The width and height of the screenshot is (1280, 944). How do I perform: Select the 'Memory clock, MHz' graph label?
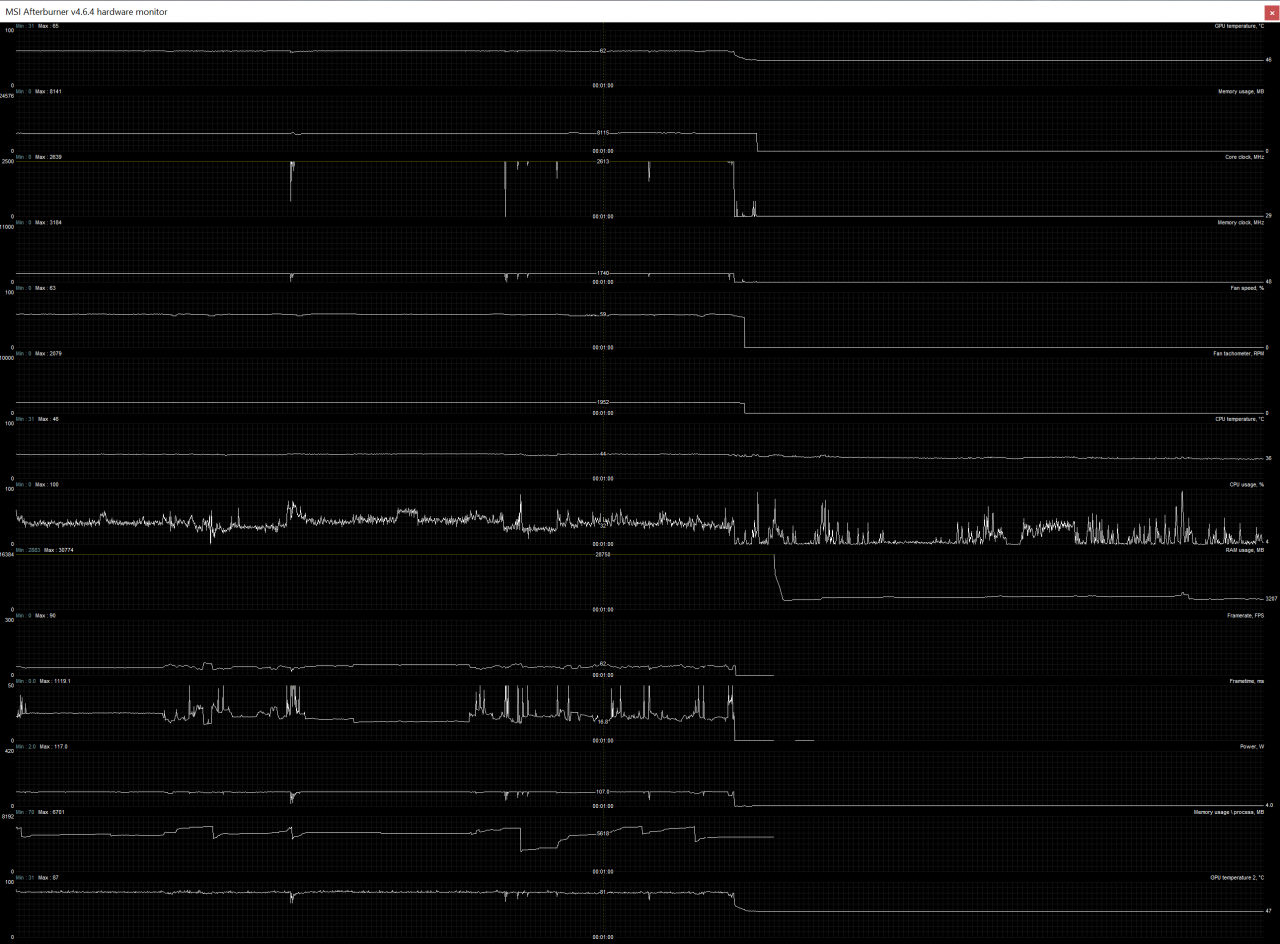click(1241, 222)
